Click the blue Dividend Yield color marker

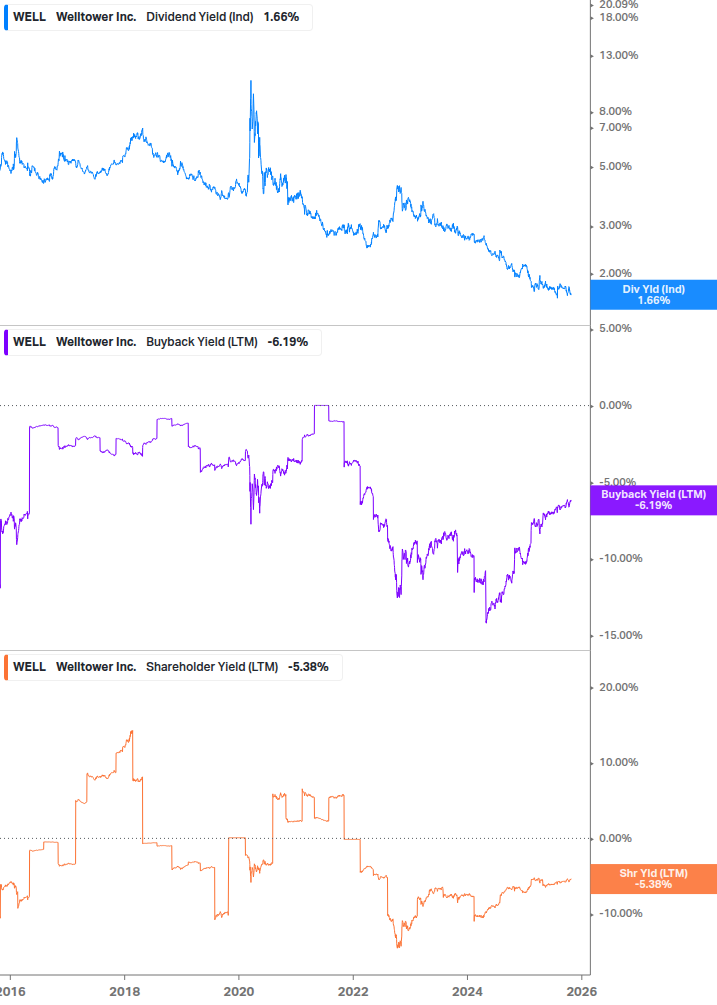pos(7,17)
